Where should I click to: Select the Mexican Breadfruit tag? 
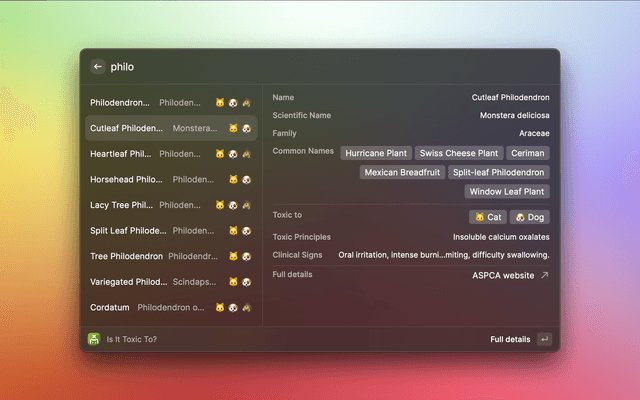point(400,172)
